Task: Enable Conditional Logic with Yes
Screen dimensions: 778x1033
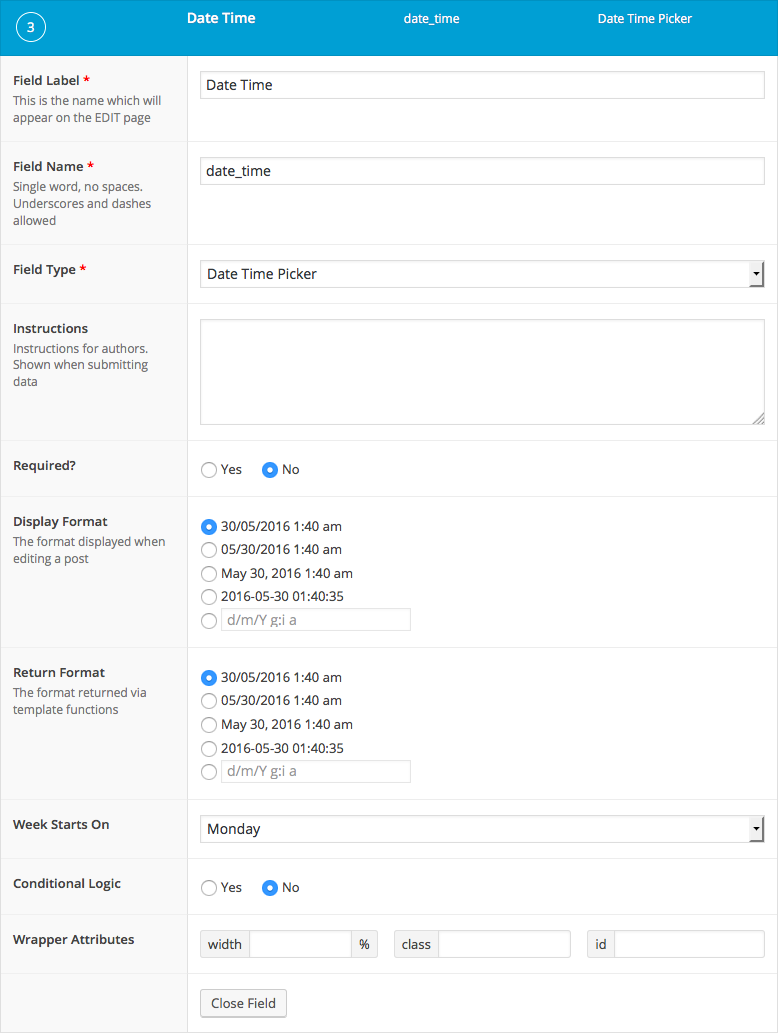Action: pyautogui.click(x=209, y=888)
